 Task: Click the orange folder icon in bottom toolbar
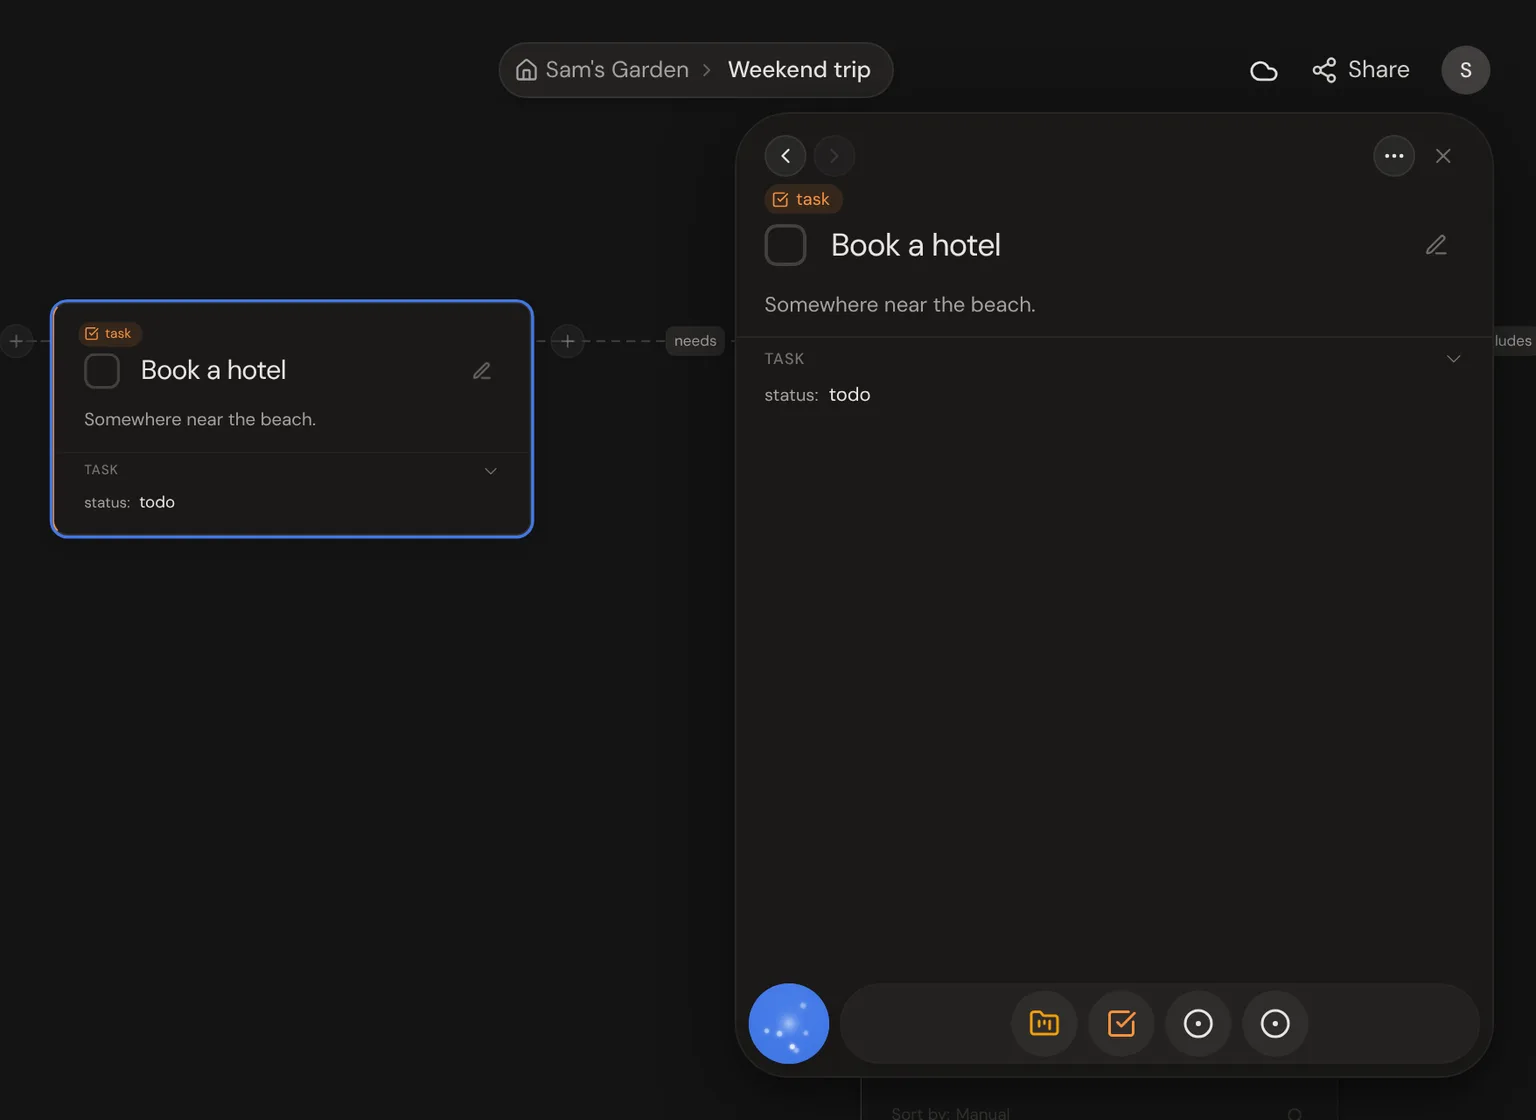tap(1044, 1024)
